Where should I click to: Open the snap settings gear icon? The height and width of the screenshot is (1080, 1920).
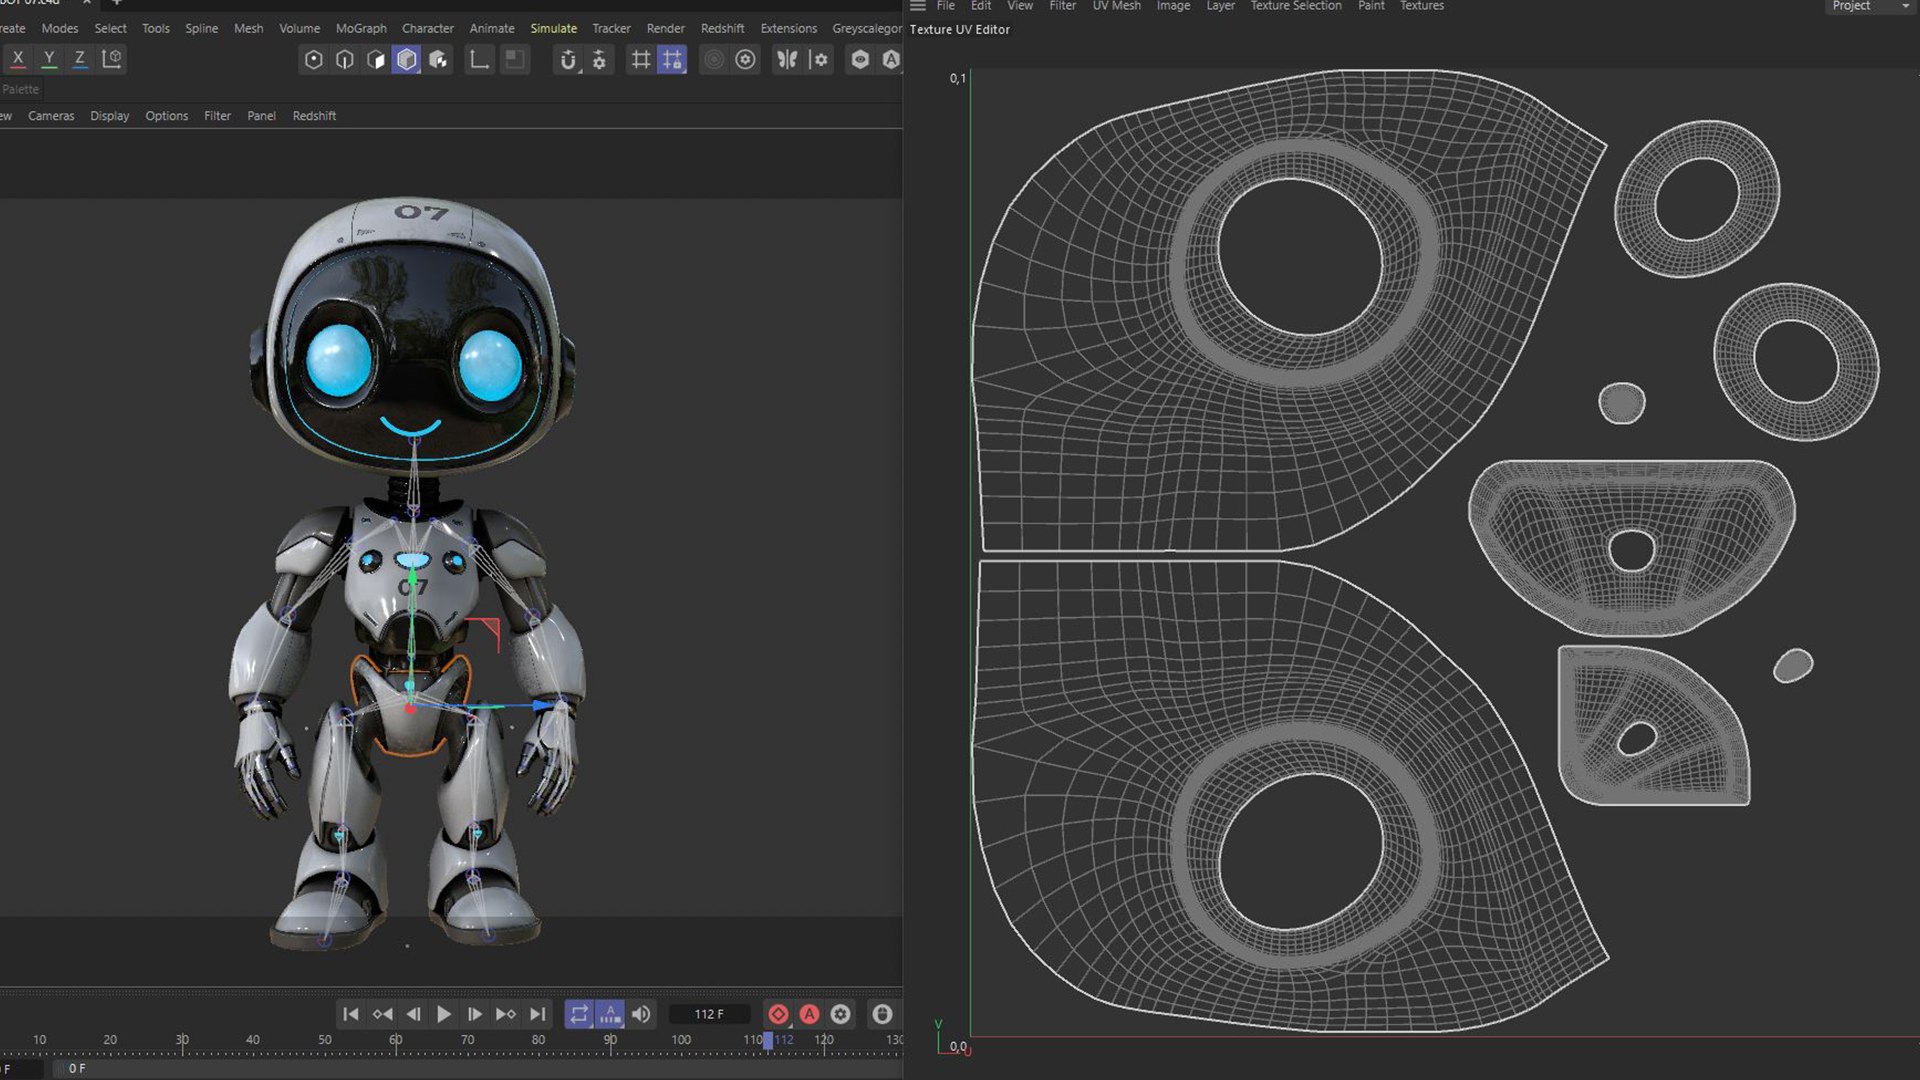point(599,60)
